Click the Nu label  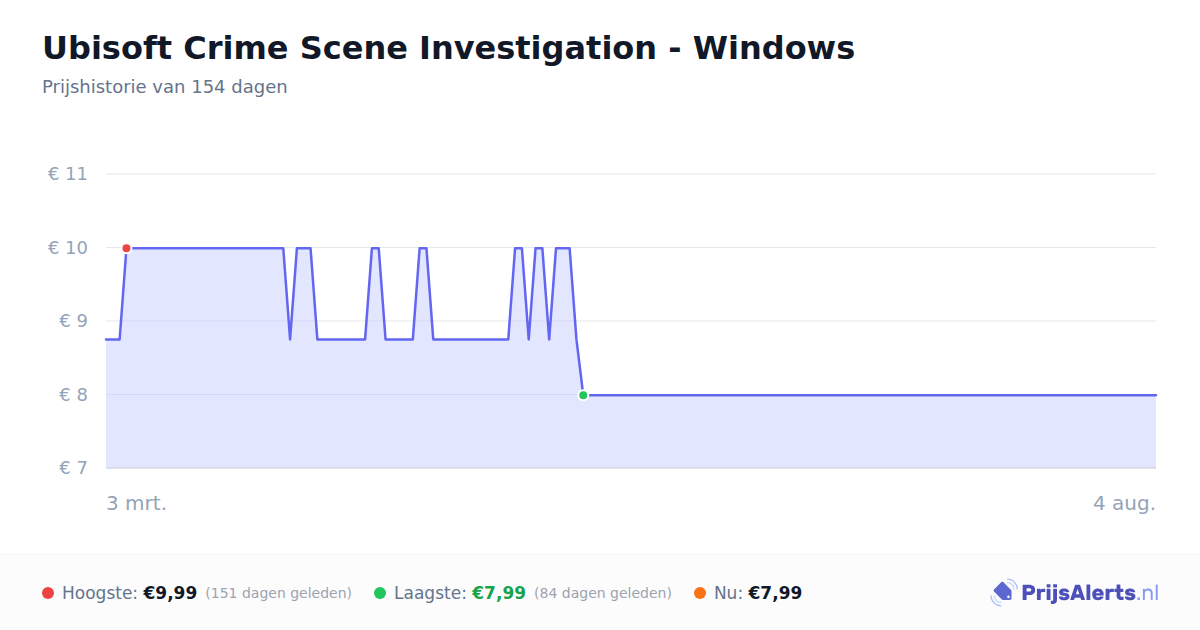[x=729, y=593]
